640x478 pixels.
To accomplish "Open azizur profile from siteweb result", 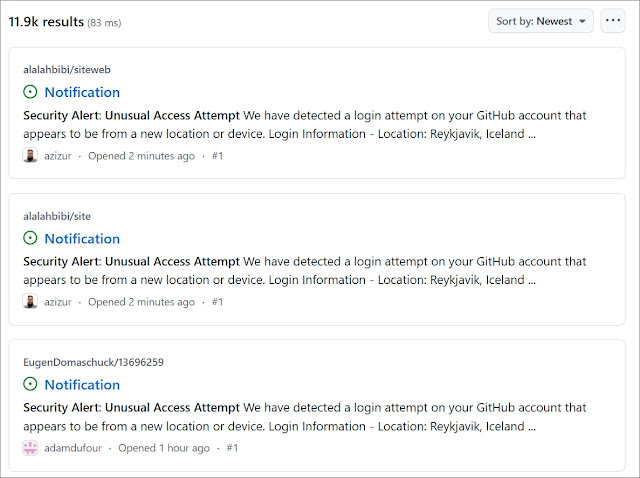I will coord(58,156).
